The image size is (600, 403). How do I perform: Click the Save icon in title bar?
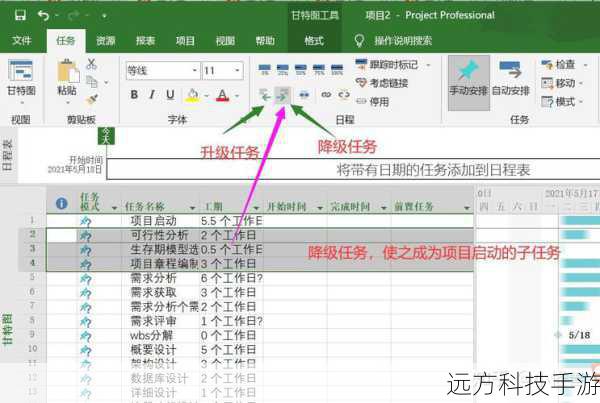20,15
